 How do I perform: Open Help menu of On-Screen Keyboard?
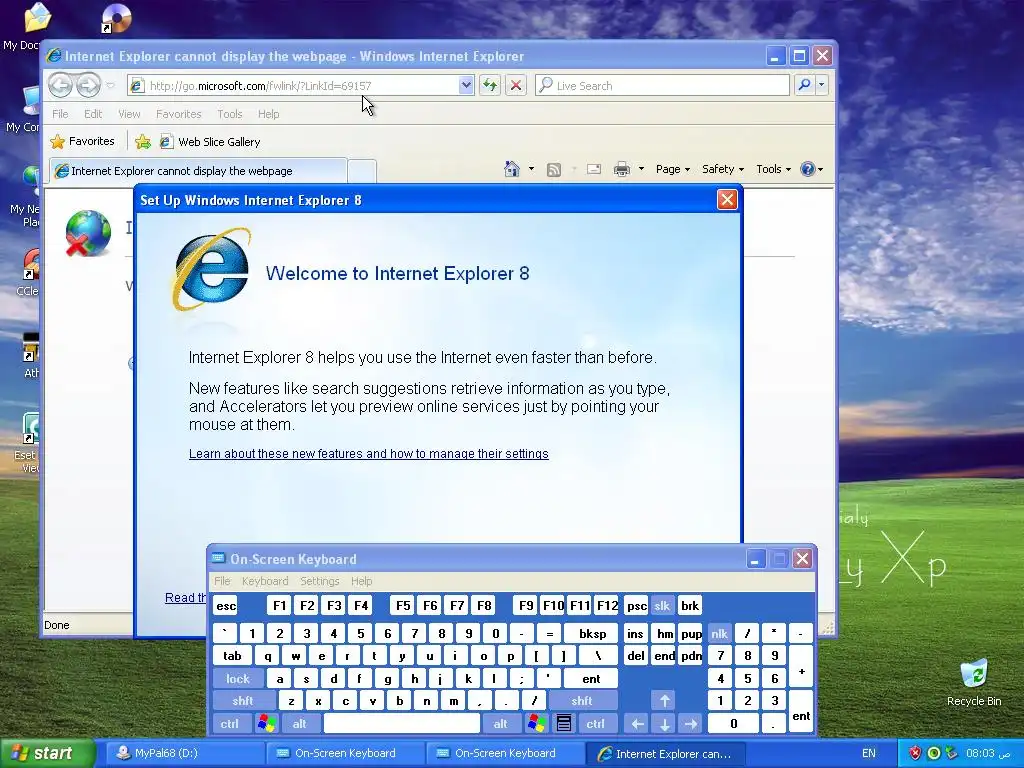coord(361,581)
